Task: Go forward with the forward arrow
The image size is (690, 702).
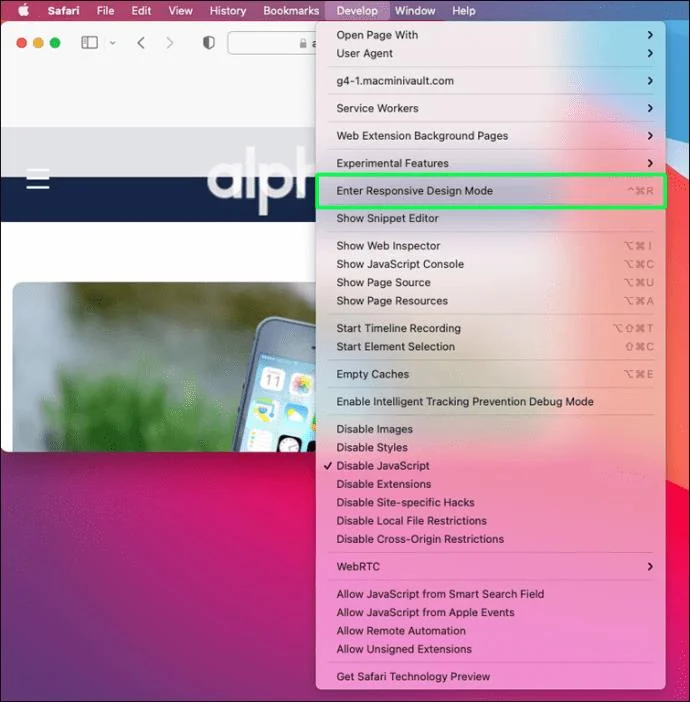Action: click(169, 43)
